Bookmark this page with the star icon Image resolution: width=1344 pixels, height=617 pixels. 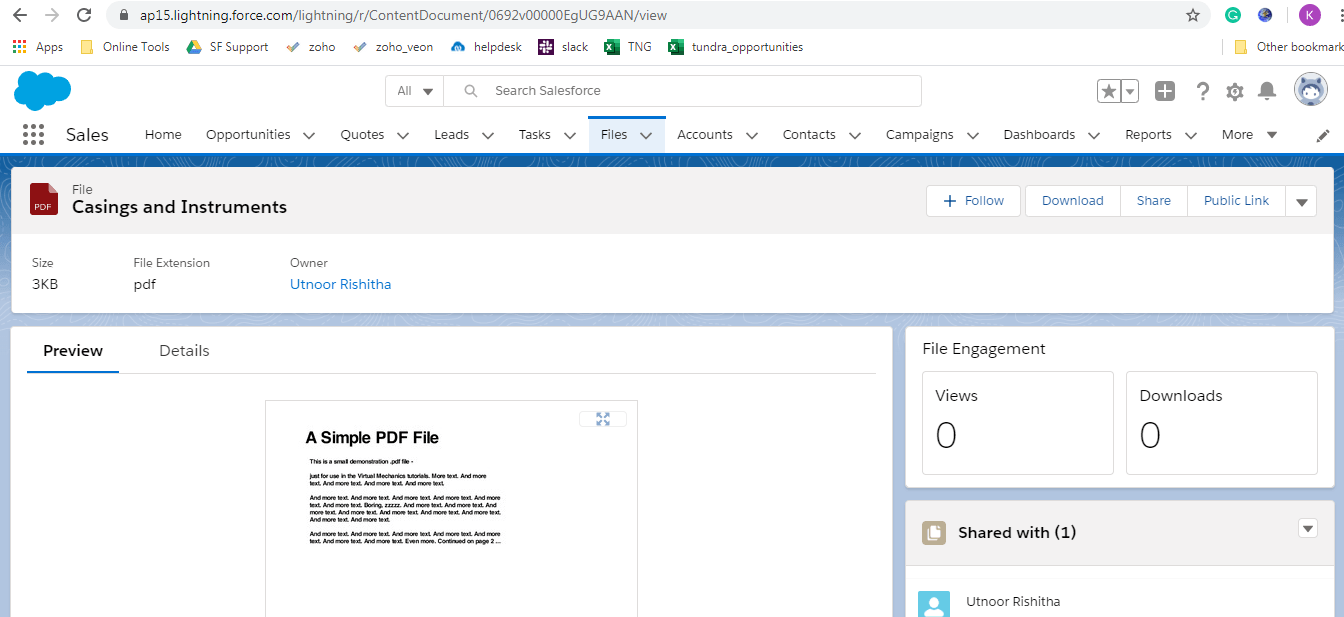point(1191,16)
